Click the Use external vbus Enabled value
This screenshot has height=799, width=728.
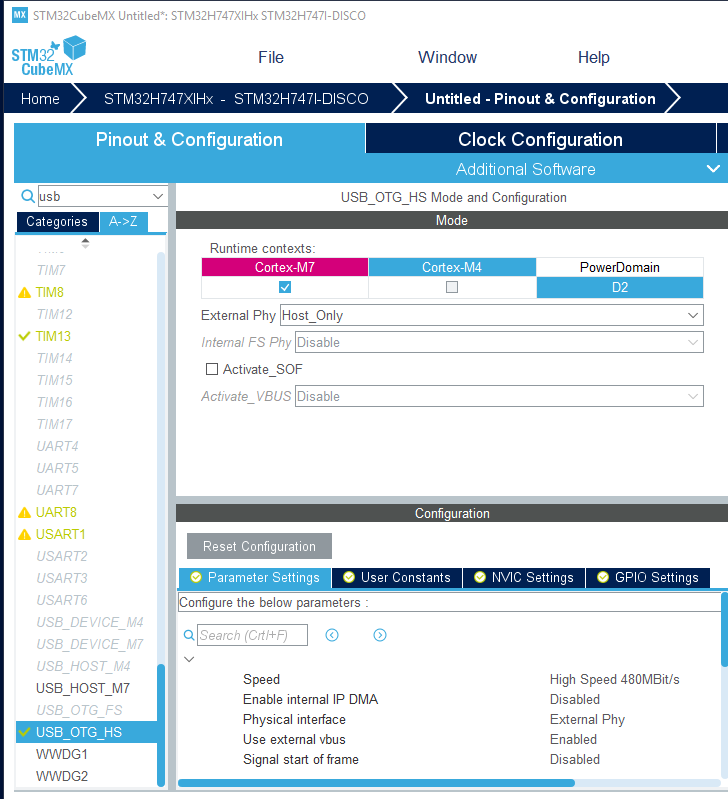coord(573,739)
